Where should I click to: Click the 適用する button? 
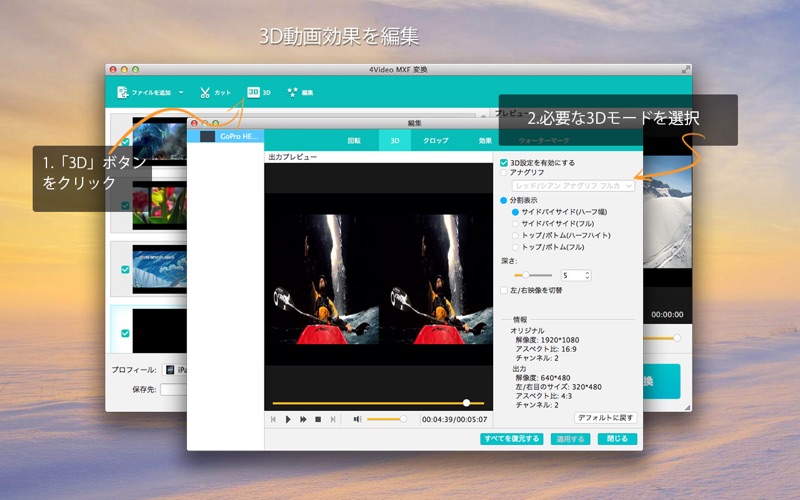click(570, 439)
